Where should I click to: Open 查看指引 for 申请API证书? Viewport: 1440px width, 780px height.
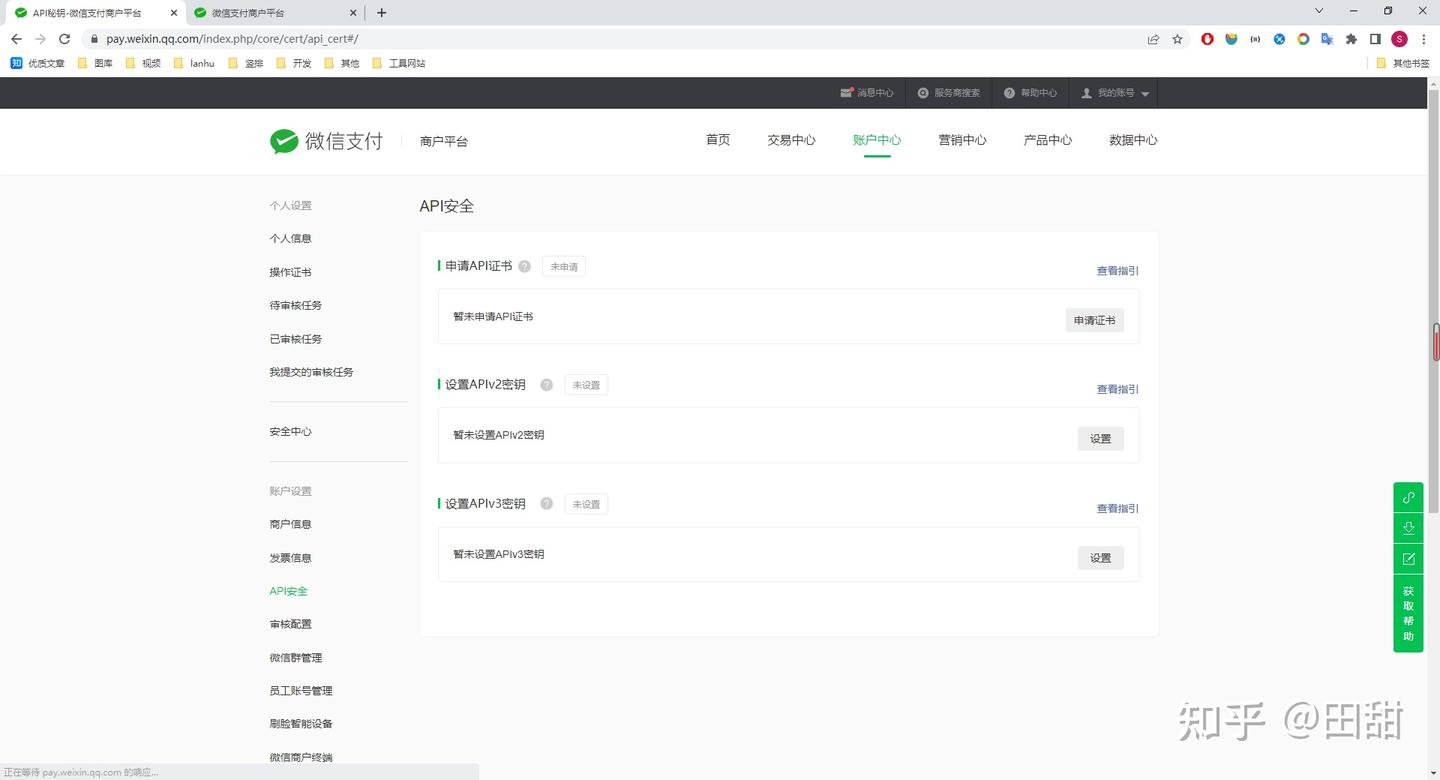point(1117,271)
